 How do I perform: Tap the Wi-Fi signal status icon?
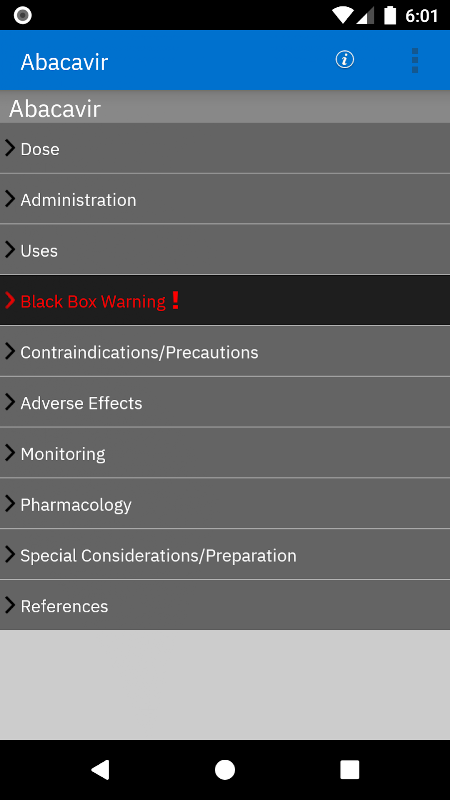pyautogui.click(x=342, y=15)
